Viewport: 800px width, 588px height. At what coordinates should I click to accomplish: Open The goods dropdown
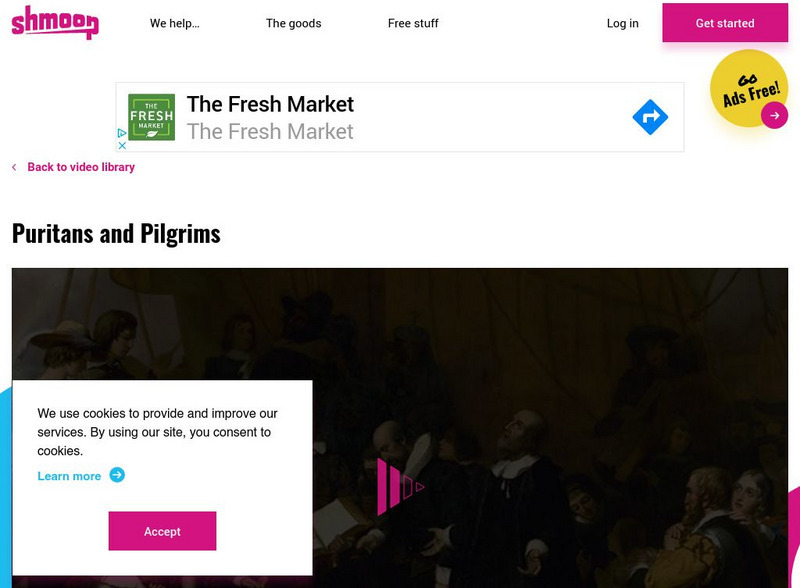click(293, 23)
